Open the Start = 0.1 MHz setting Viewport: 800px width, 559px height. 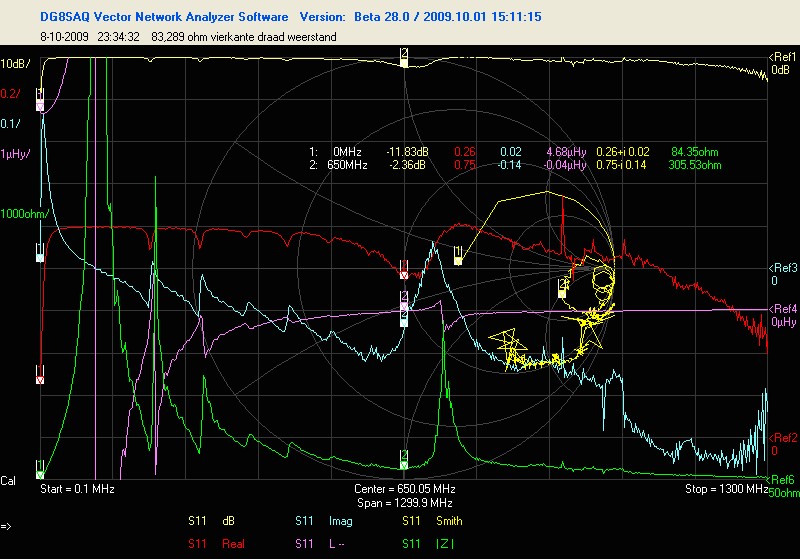(77, 489)
